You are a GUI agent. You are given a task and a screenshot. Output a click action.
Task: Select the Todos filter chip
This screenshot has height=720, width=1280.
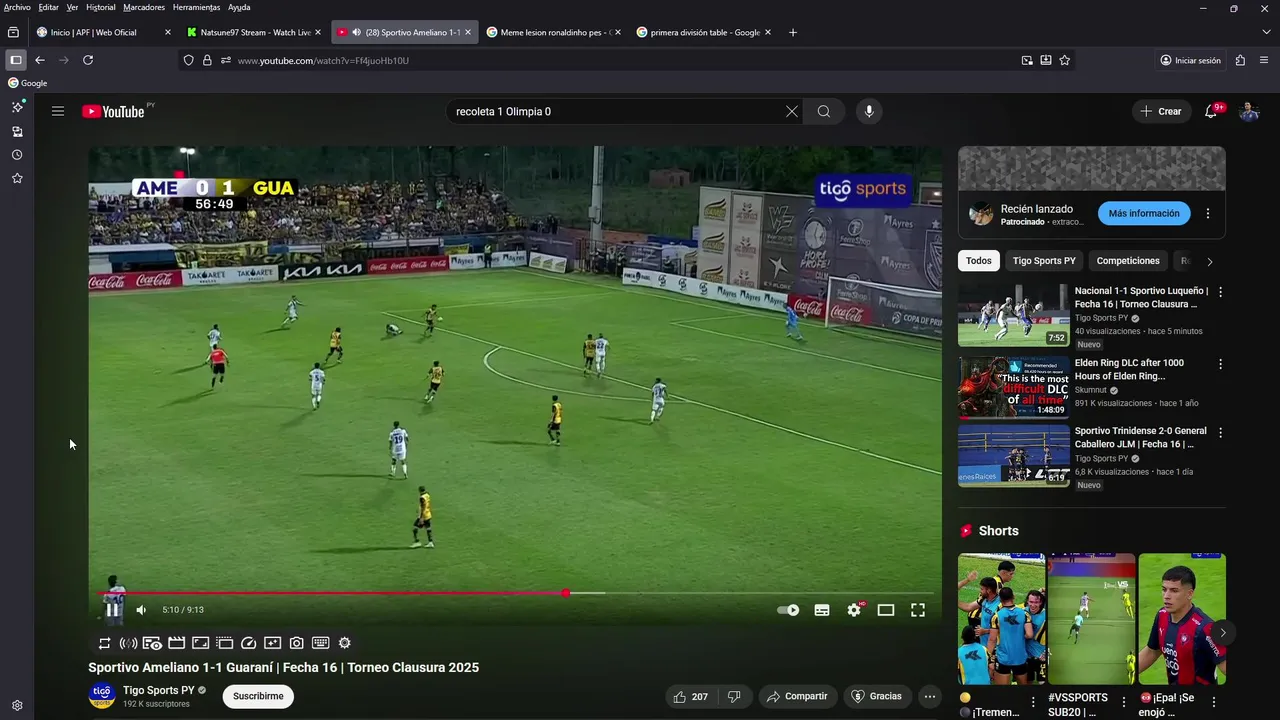pyautogui.click(x=979, y=261)
